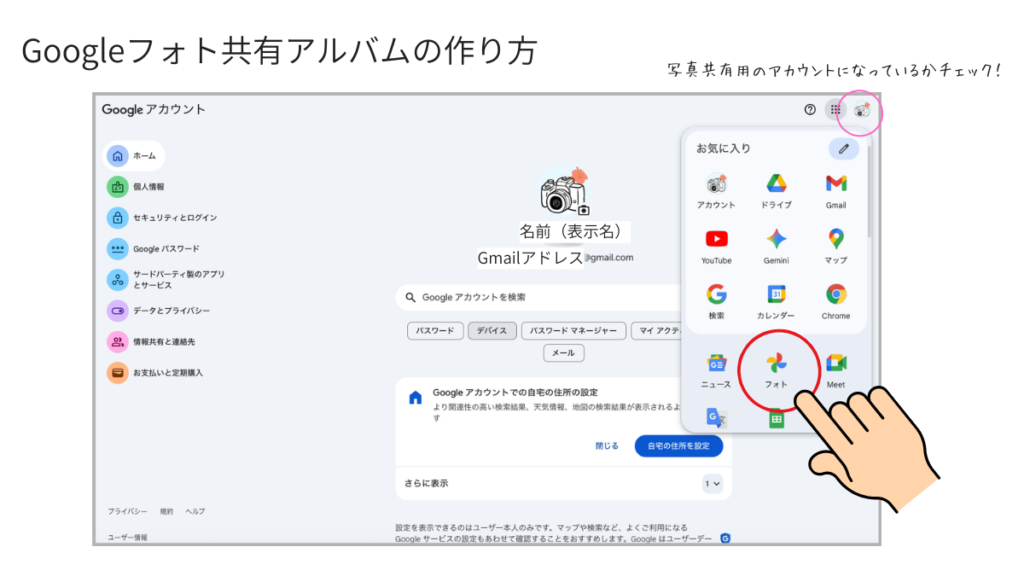Open the プライバシー link in the footer
The image size is (1024, 576).
coord(126,510)
